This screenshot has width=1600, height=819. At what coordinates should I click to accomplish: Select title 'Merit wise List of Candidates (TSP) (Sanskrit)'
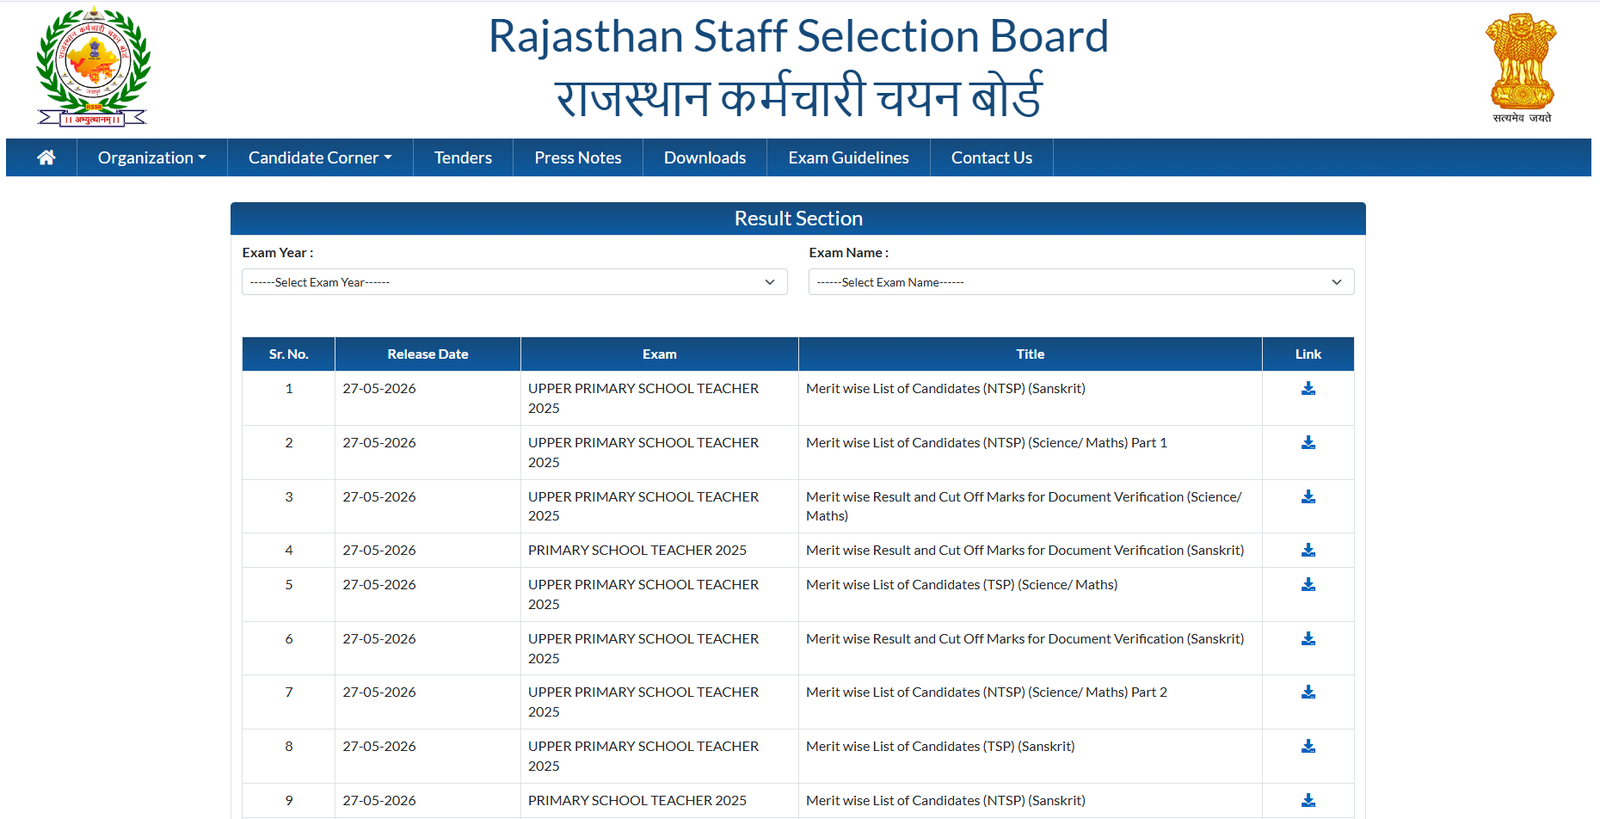point(940,747)
